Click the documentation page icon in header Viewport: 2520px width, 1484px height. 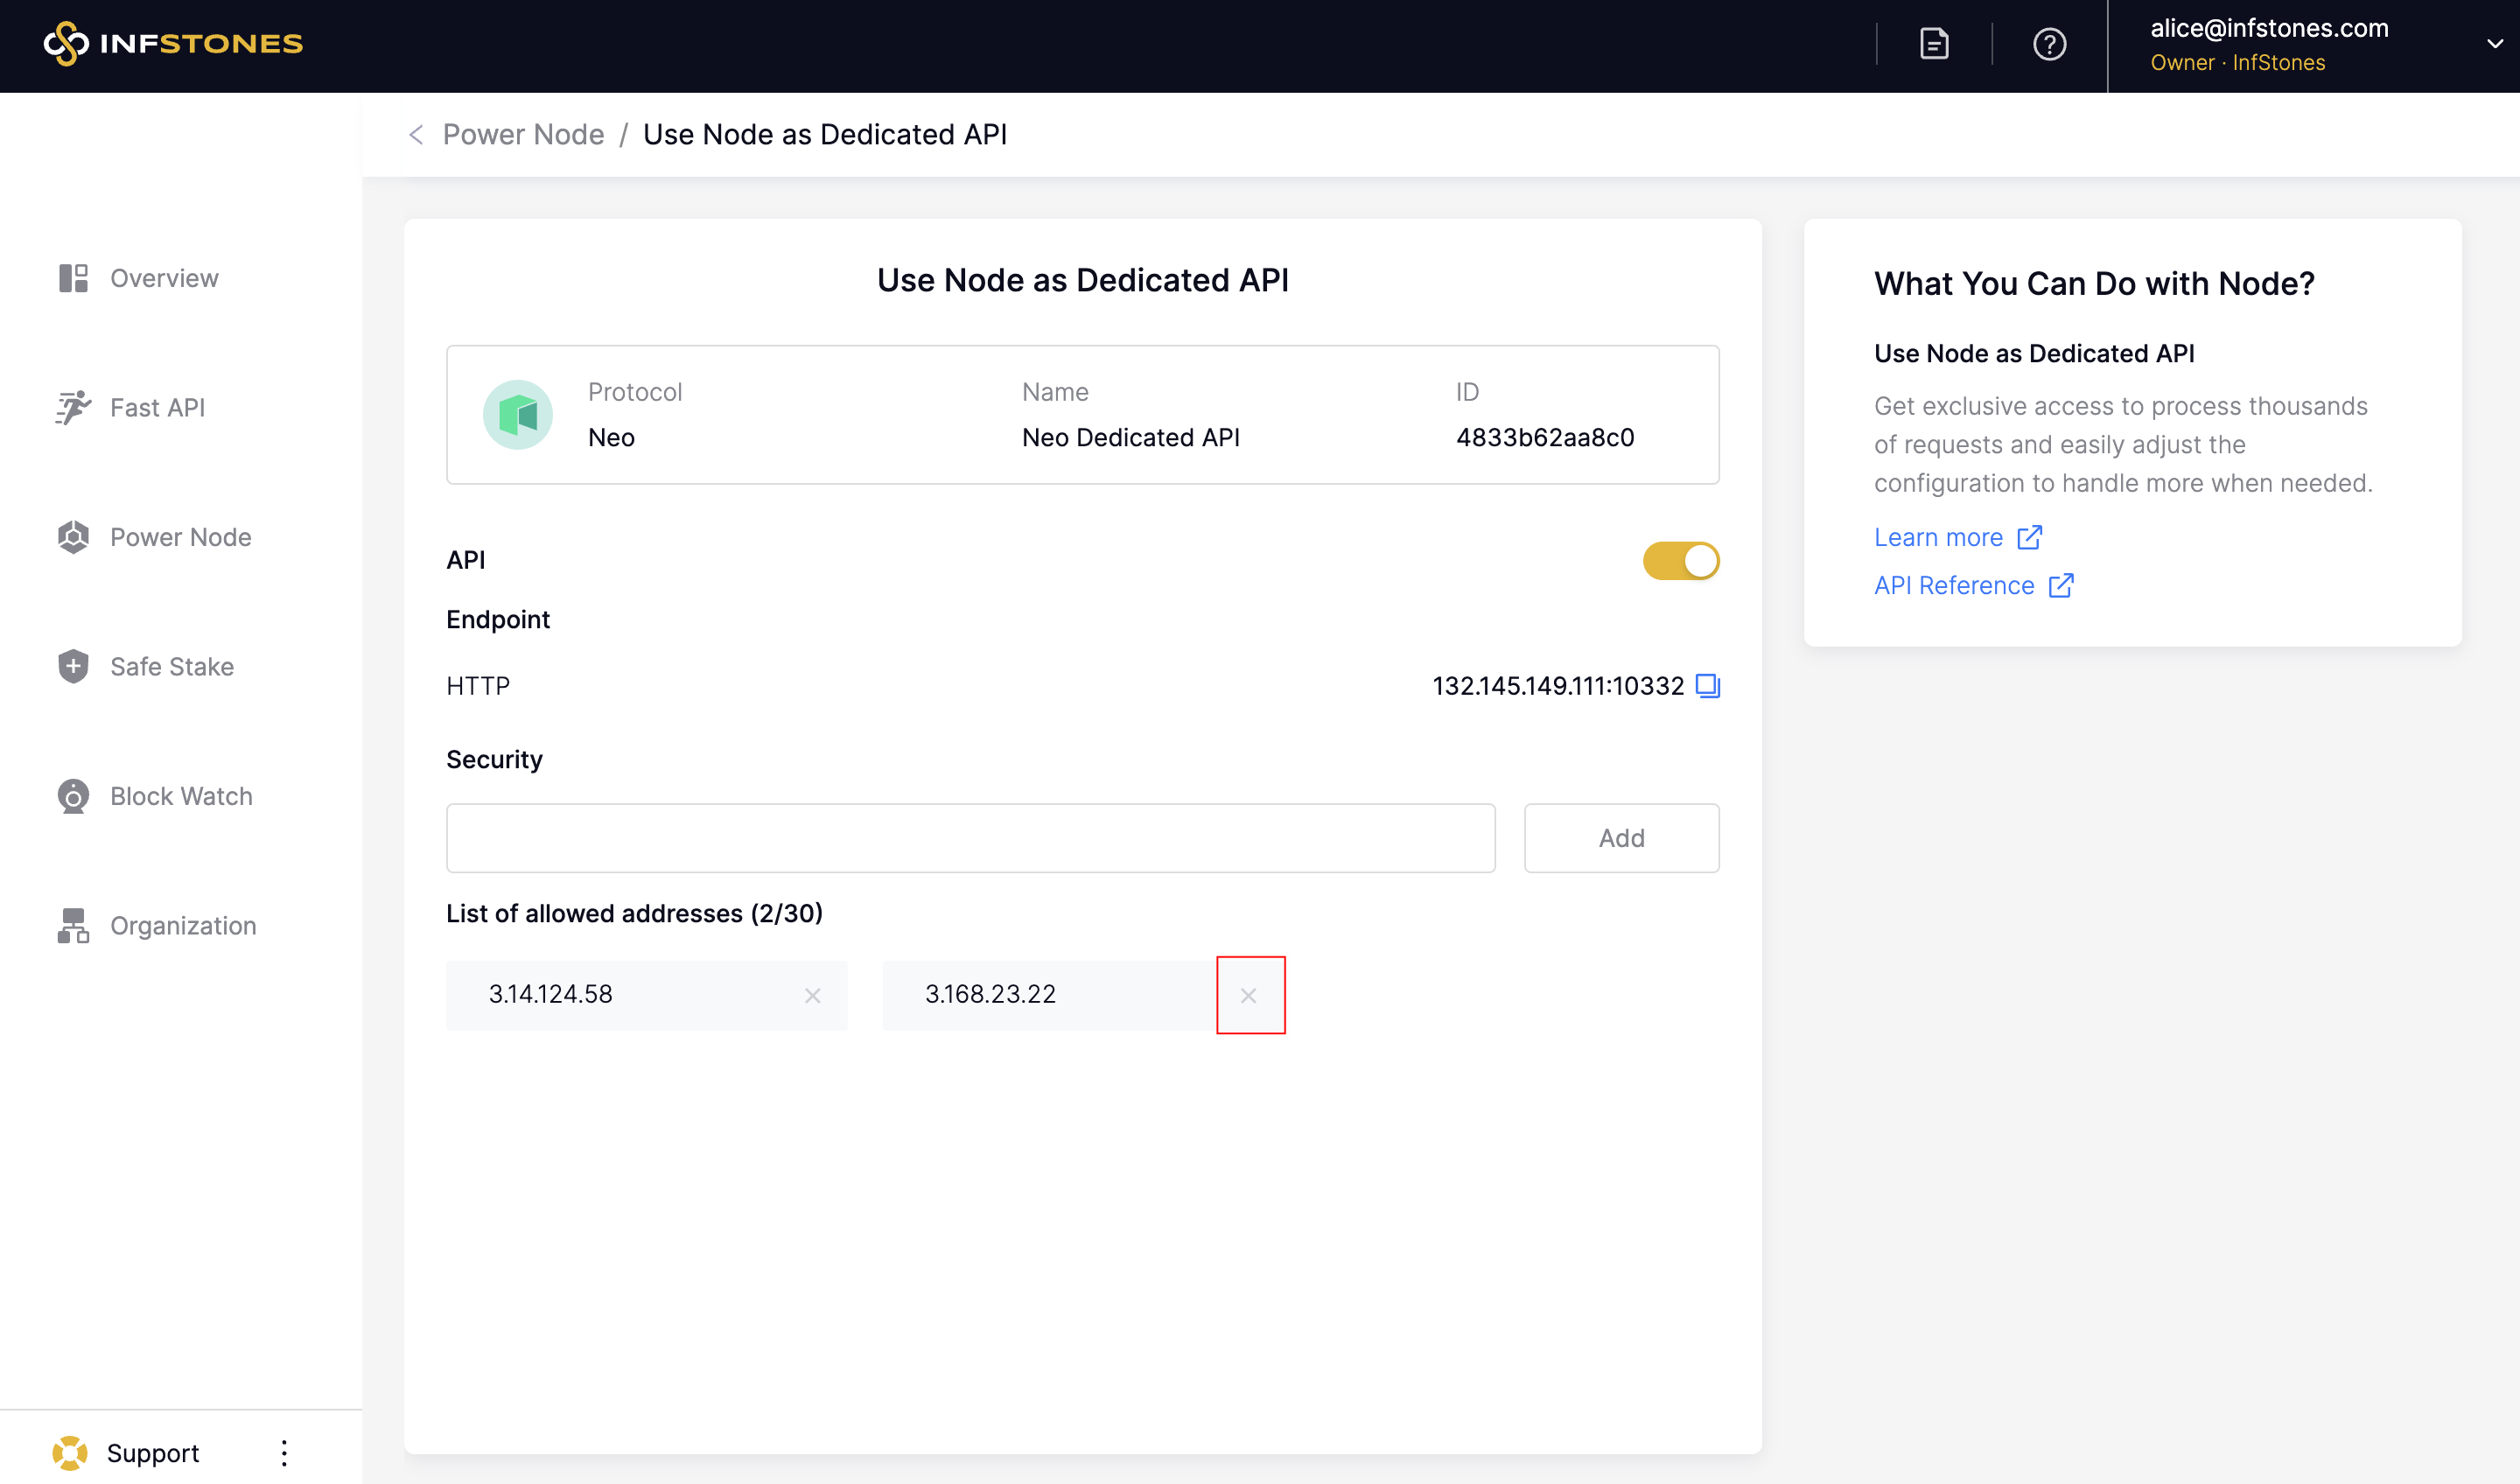point(1933,44)
